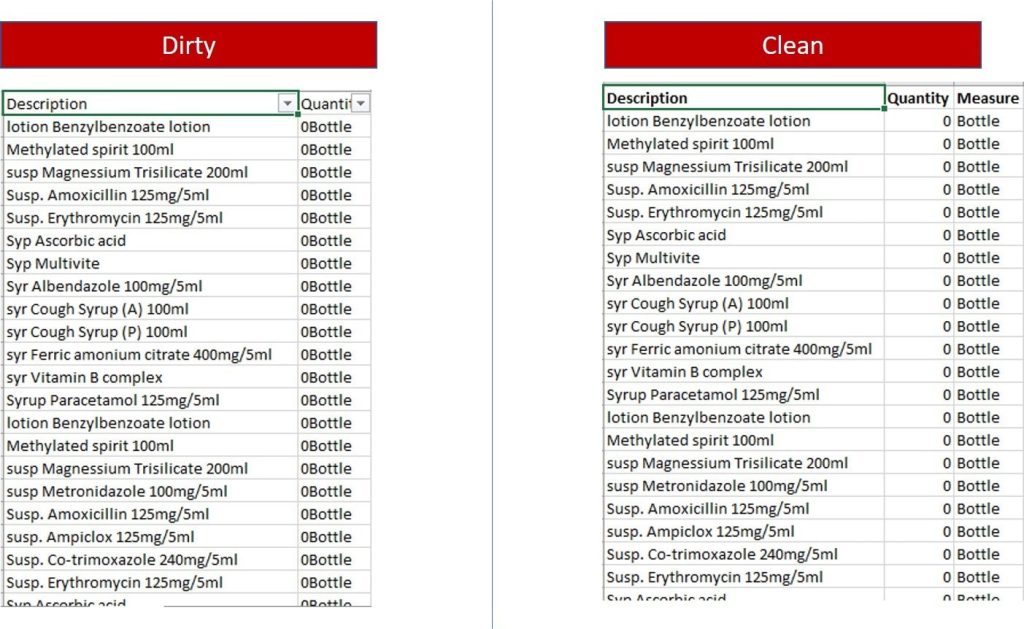1024x629 pixels.
Task: Click the red Dirty title banner
Action: (x=188, y=44)
